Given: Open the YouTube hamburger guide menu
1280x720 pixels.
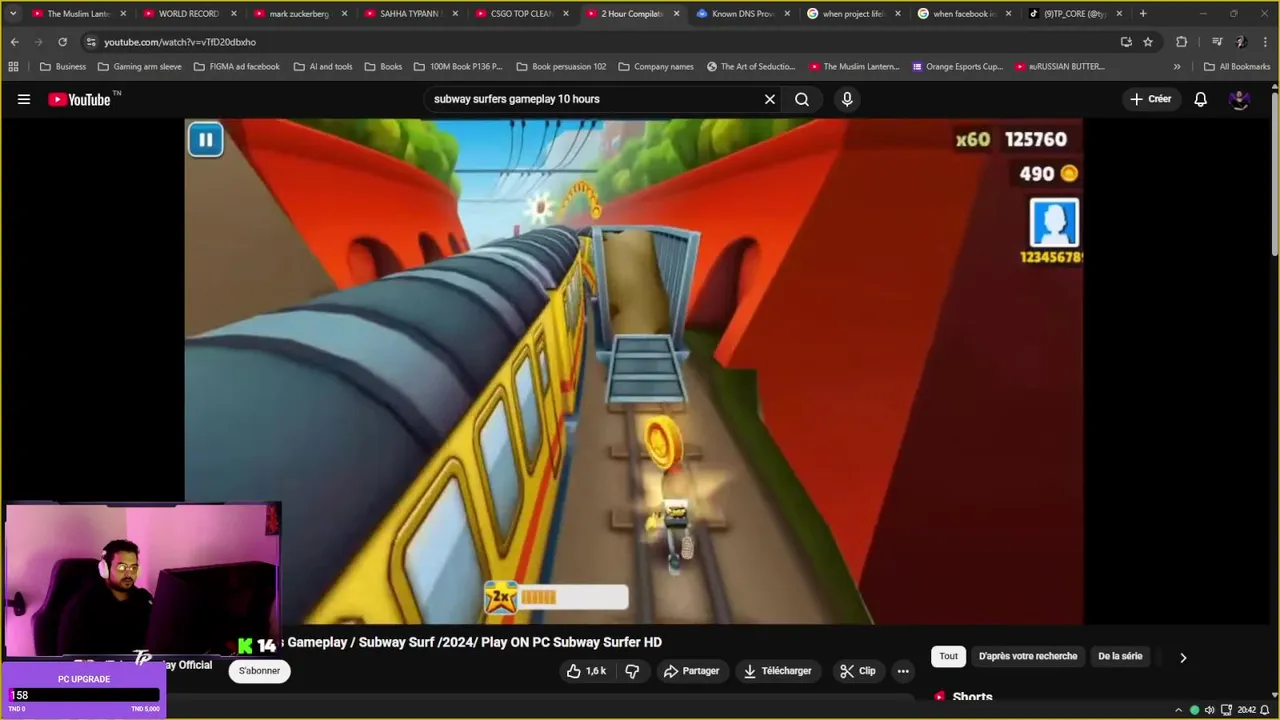Looking at the screenshot, I should point(24,99).
